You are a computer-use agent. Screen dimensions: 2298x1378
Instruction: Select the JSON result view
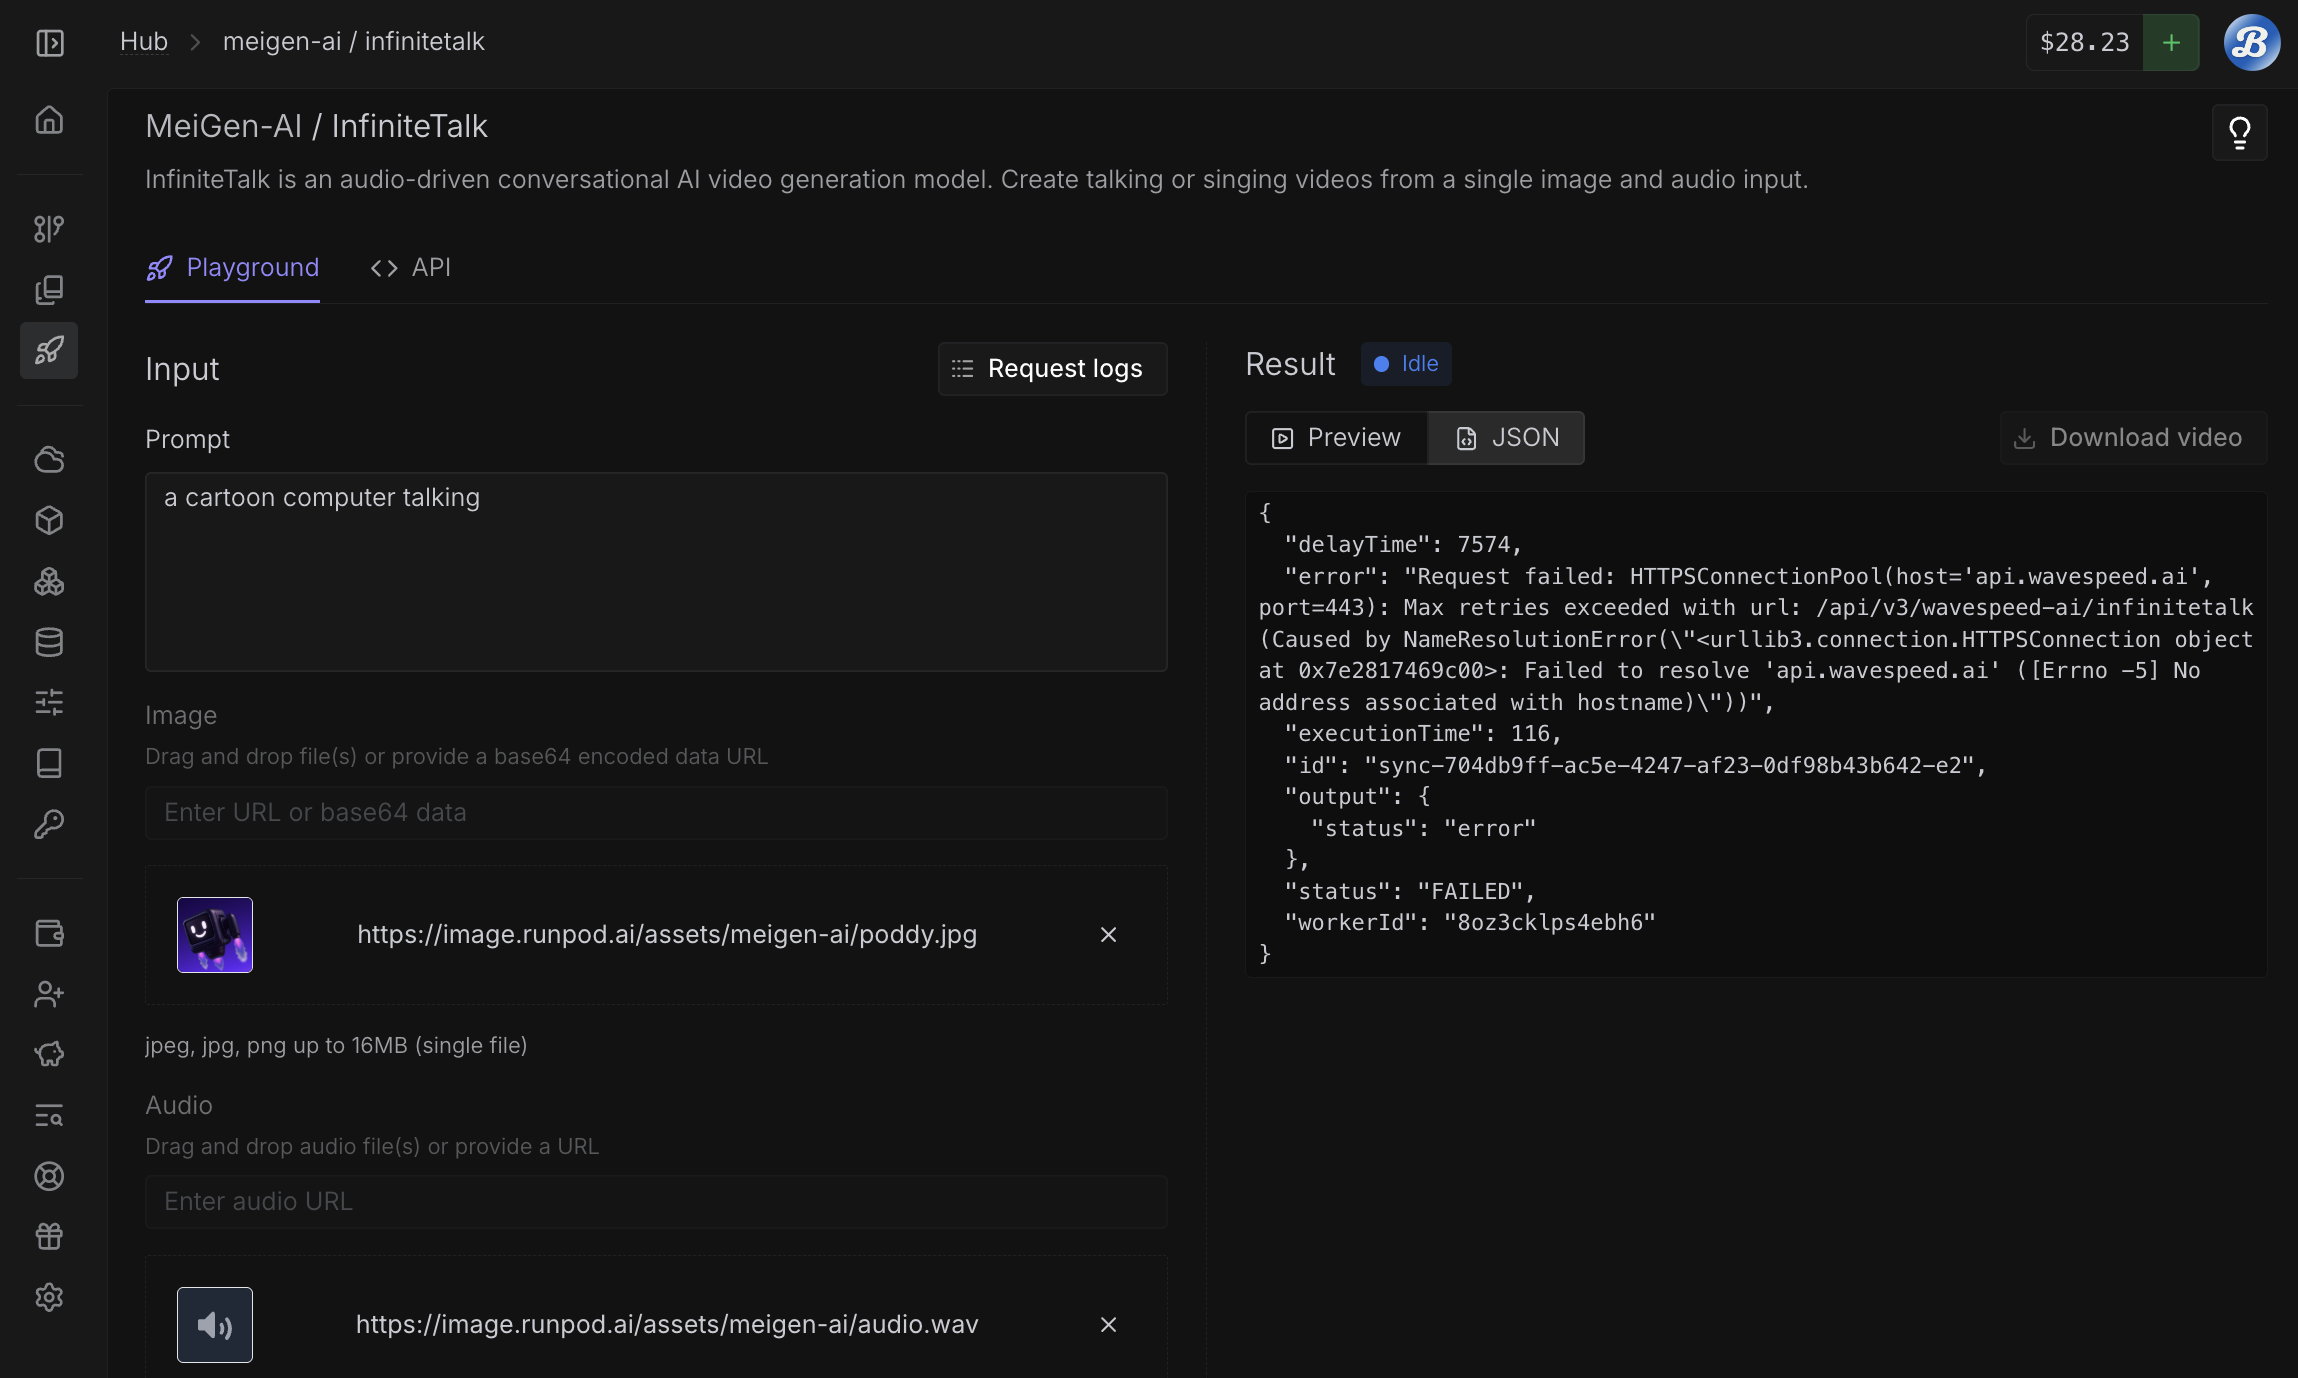1506,438
